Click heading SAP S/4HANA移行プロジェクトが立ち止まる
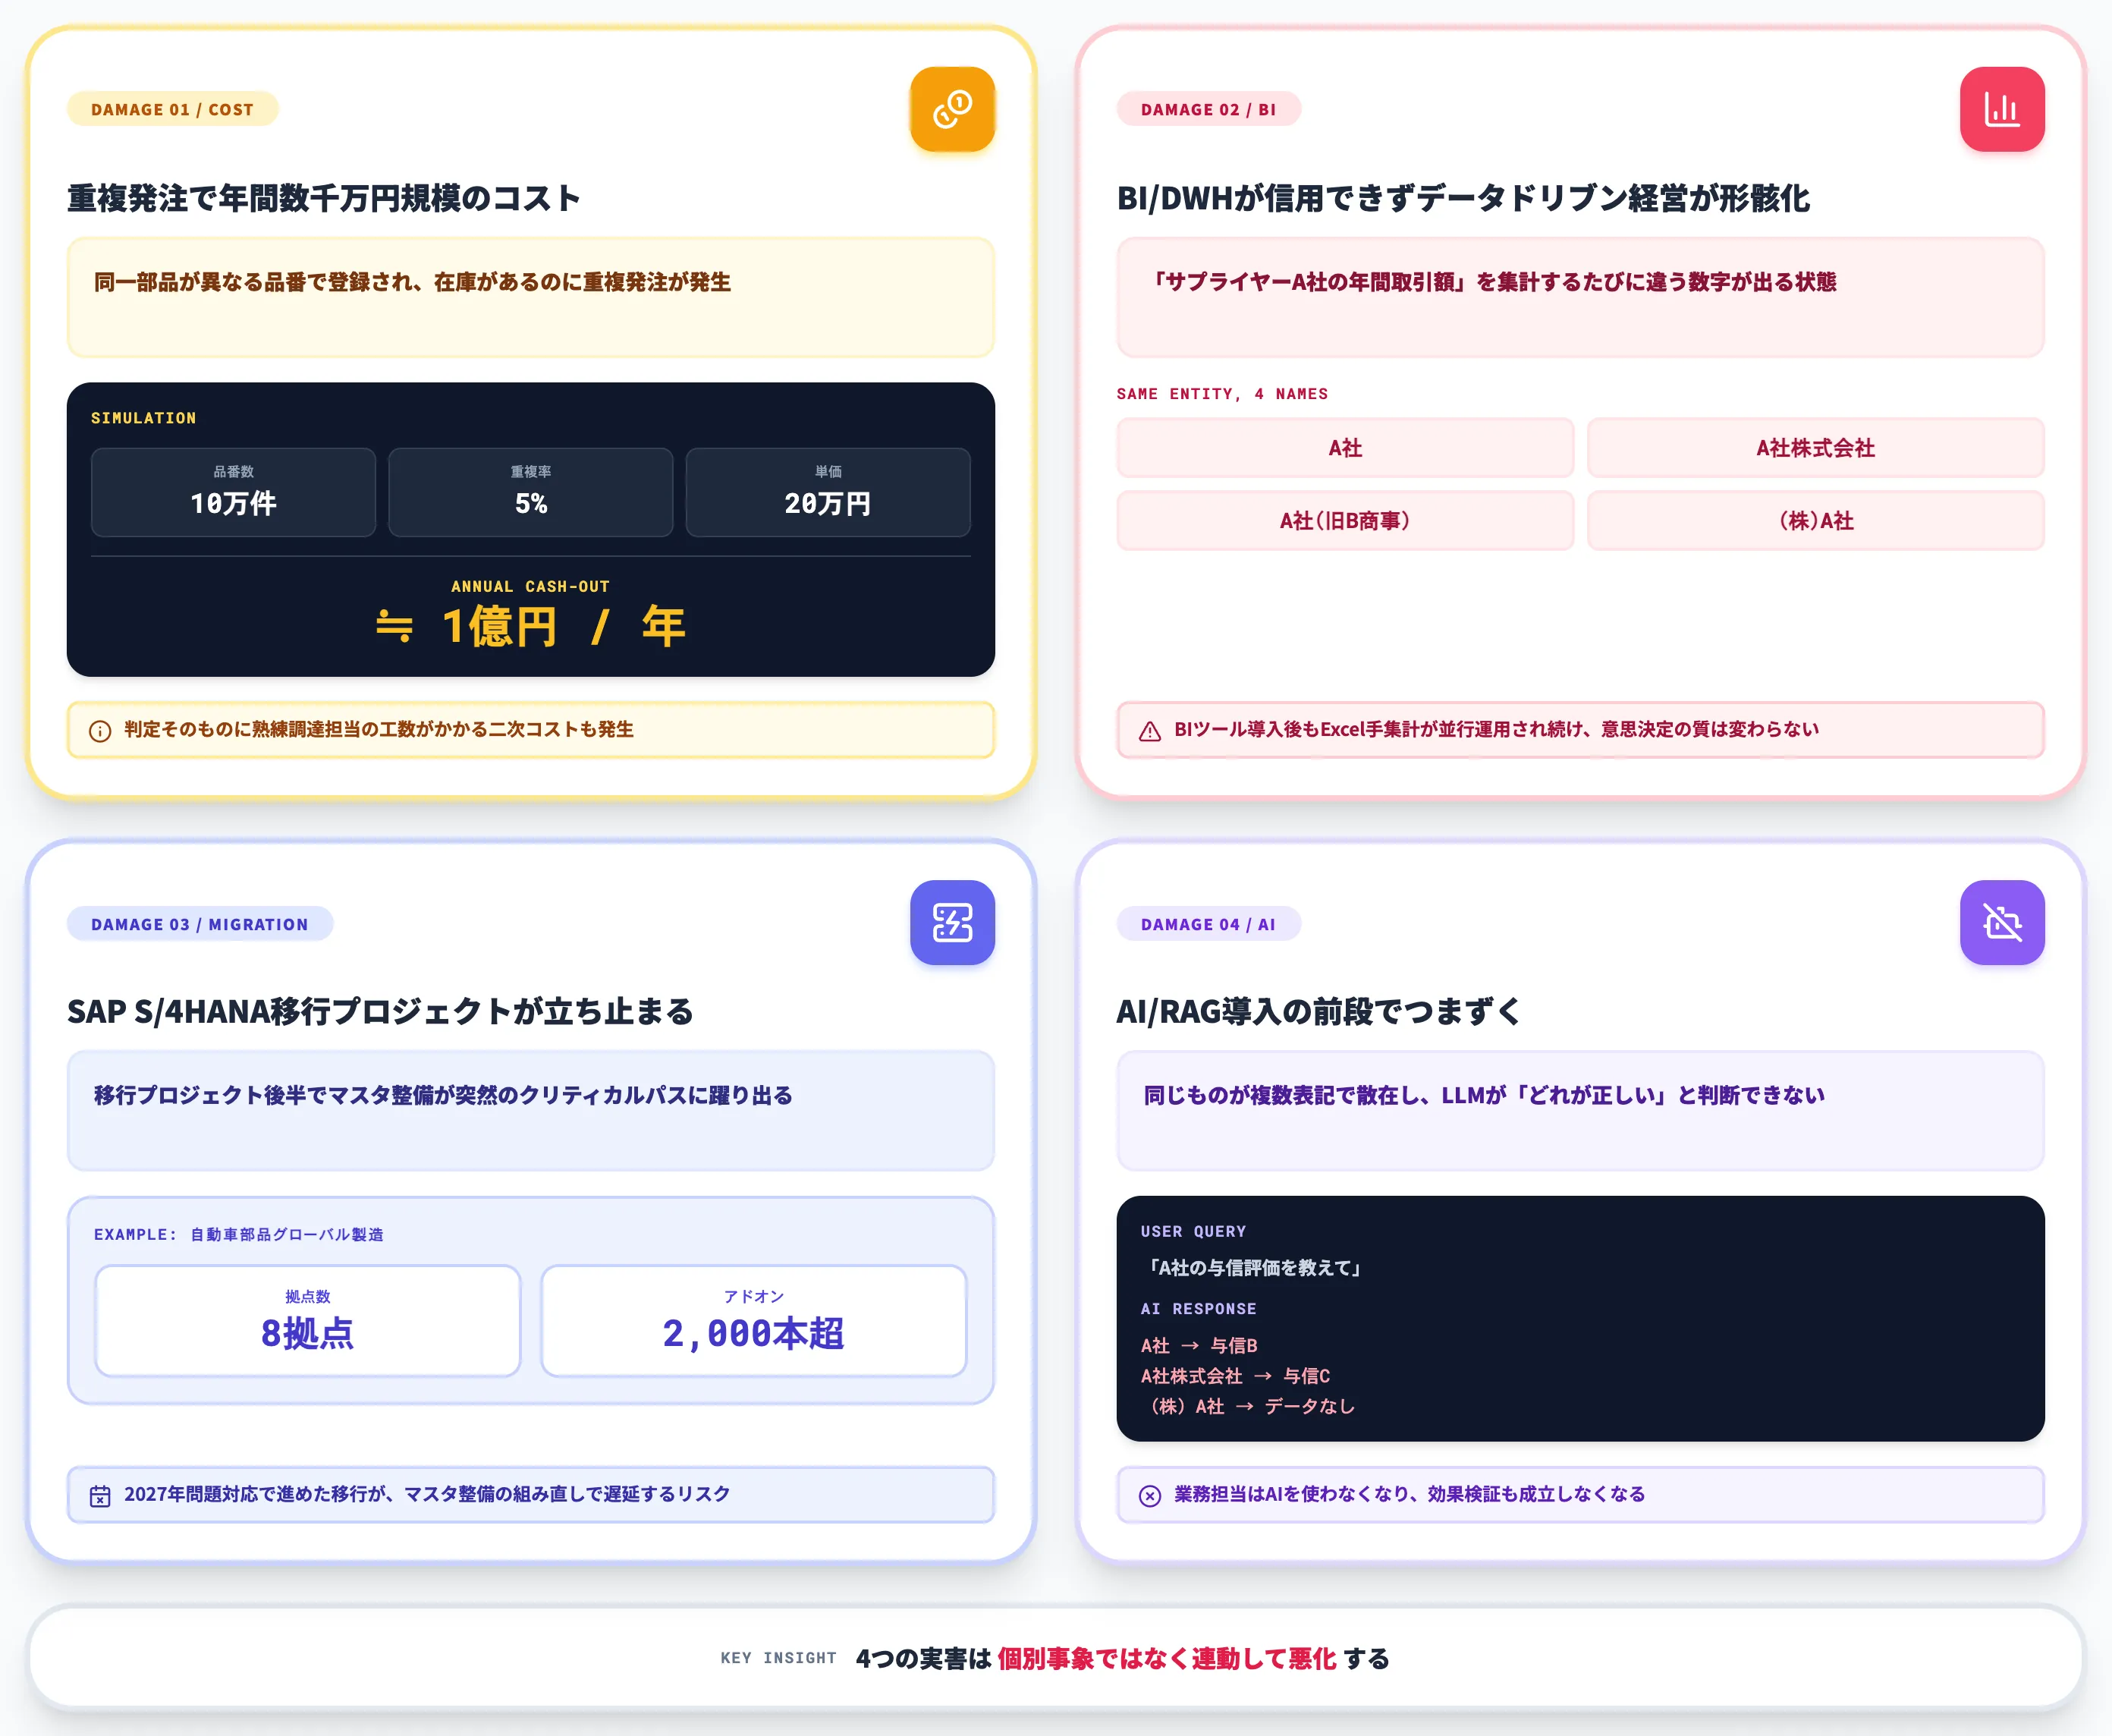 click(380, 1011)
